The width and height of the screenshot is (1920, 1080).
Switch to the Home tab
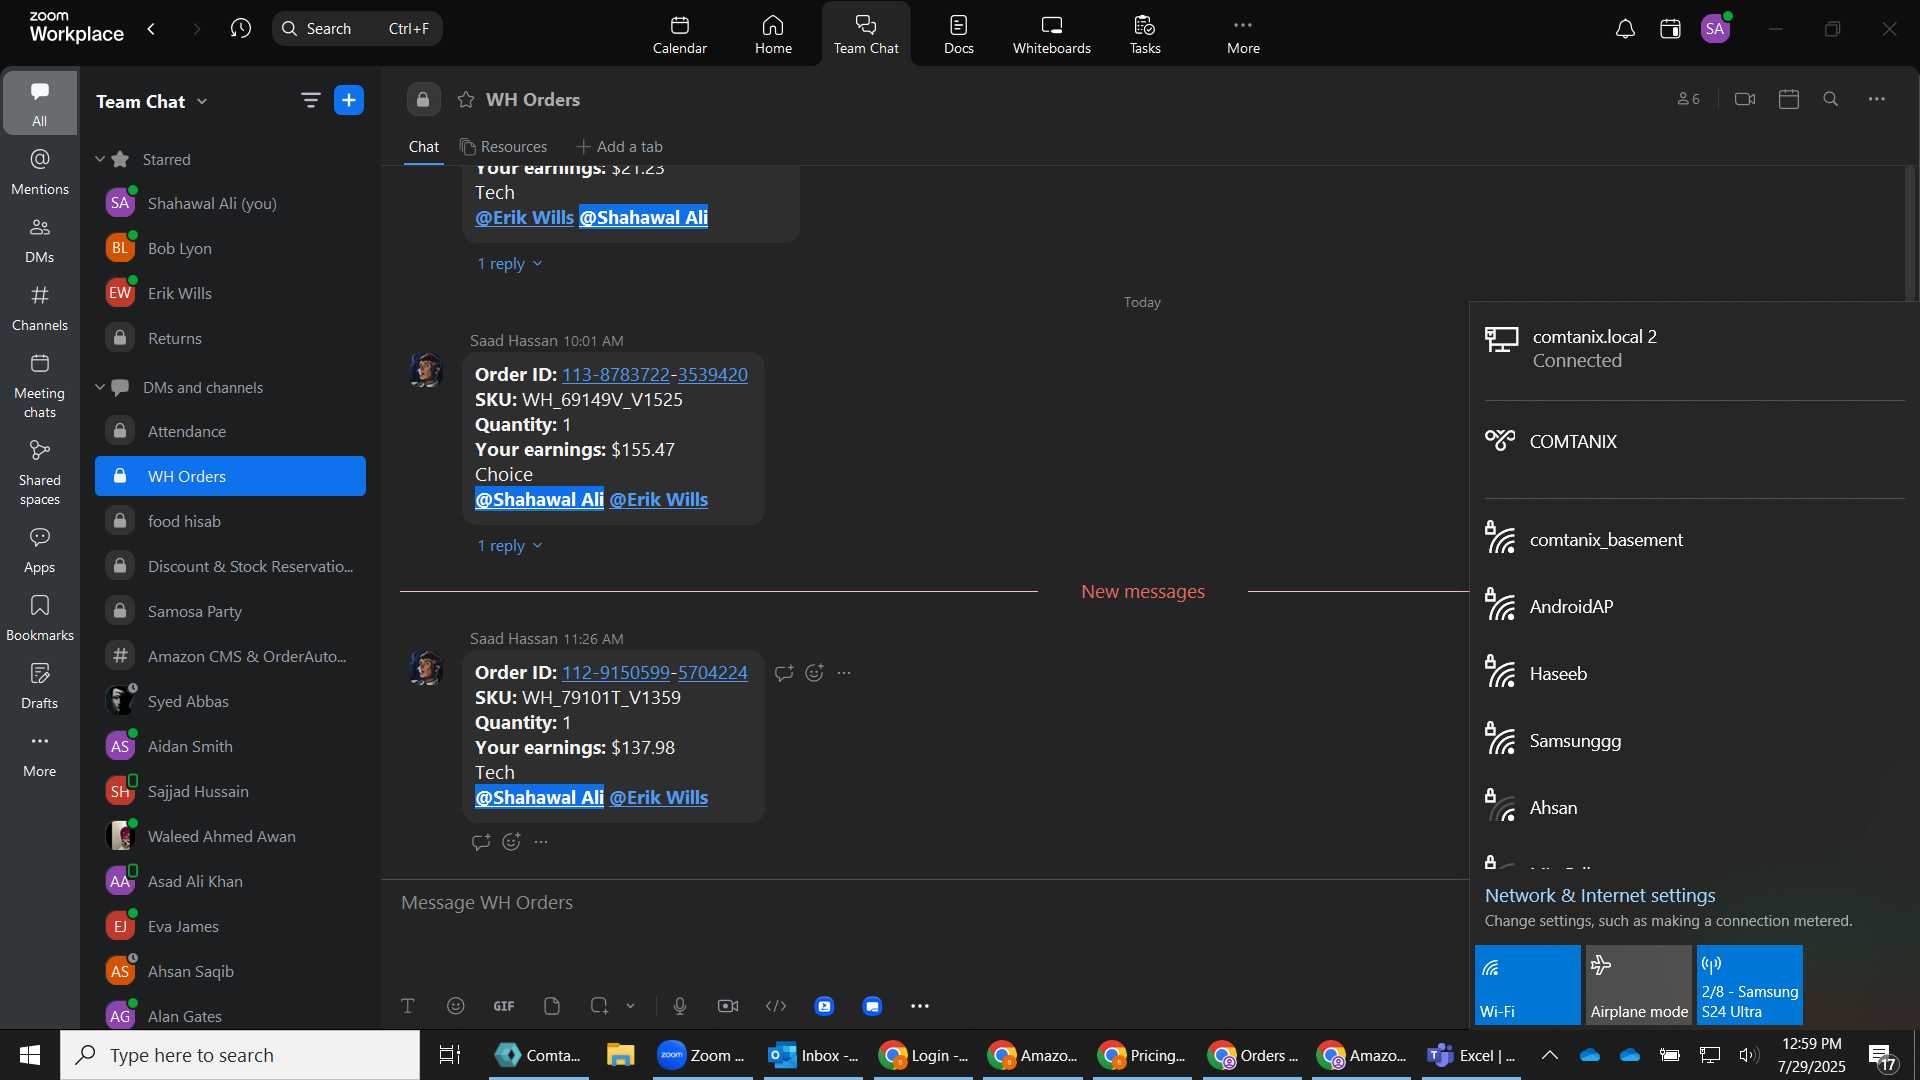pos(773,34)
